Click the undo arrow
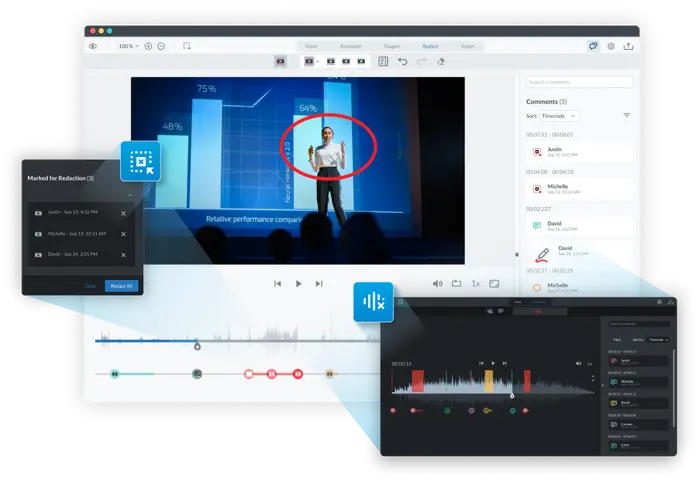The height and width of the screenshot is (480, 700). 402,61
